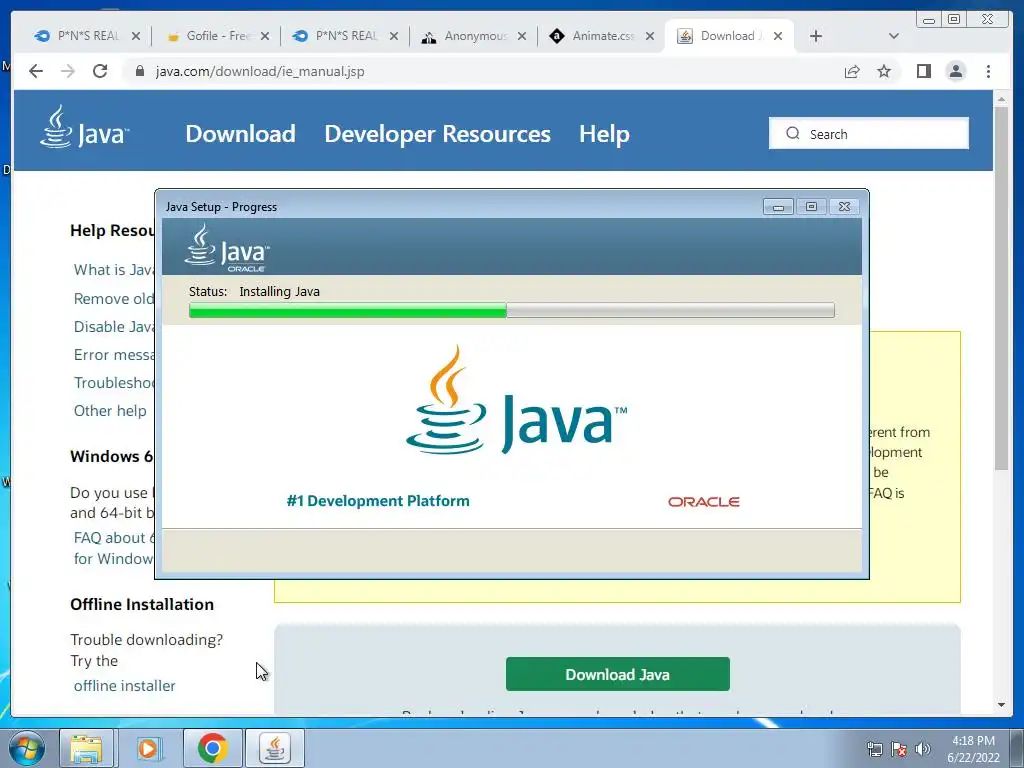The height and width of the screenshot is (768, 1024).
Task: Reload the Java download page
Action: (x=100, y=71)
